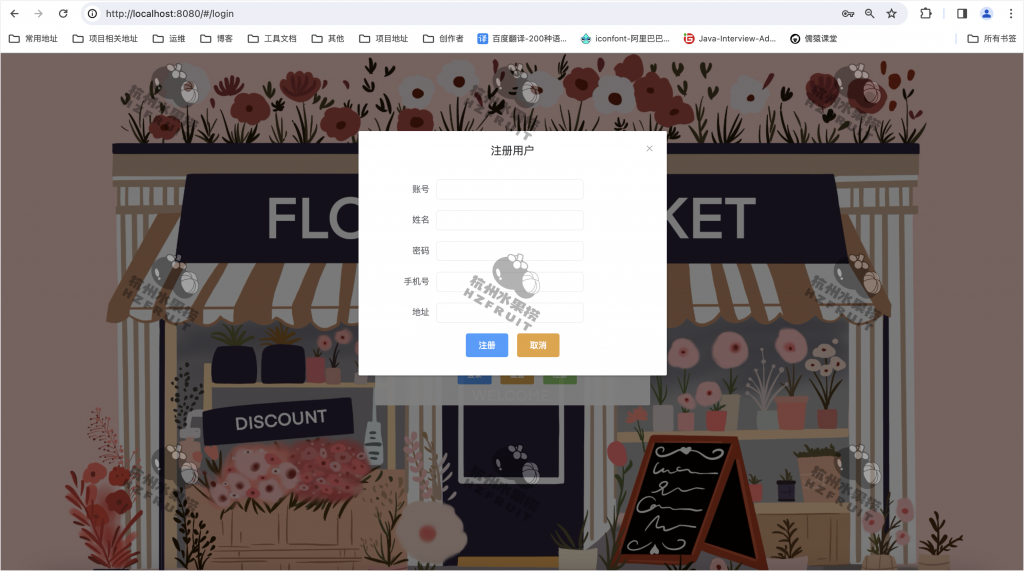View site information icon in address bar
Viewport: 1024px width, 571px height.
click(x=93, y=13)
